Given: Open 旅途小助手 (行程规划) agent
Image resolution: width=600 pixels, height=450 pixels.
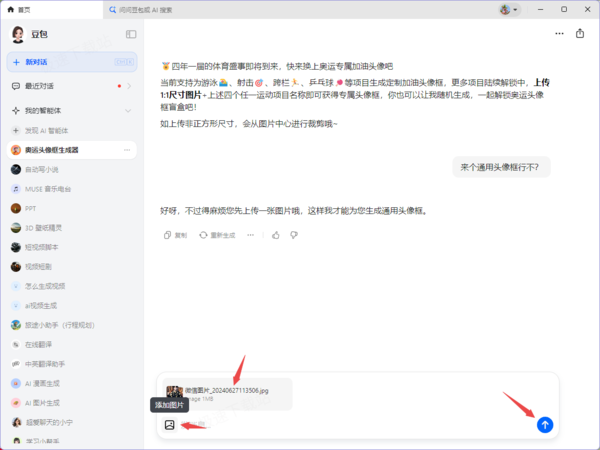Looking at the screenshot, I should tap(72, 325).
